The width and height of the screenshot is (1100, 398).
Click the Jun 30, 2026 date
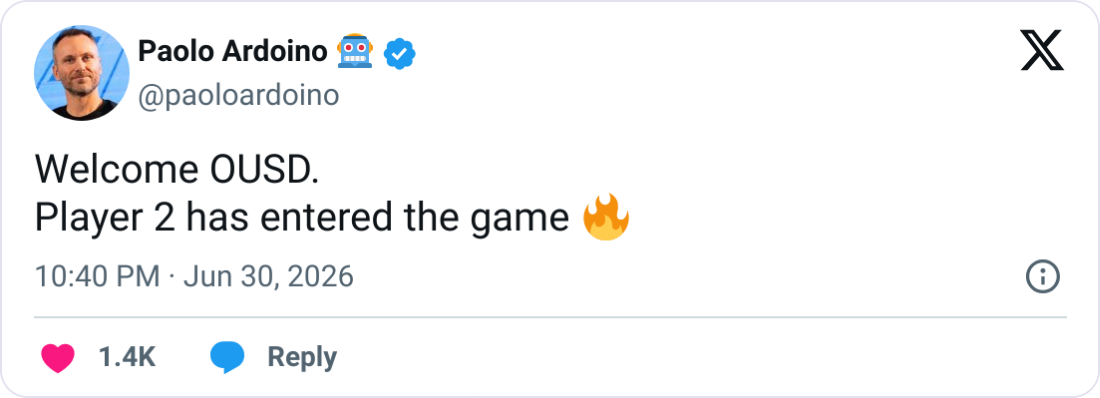coord(268,277)
